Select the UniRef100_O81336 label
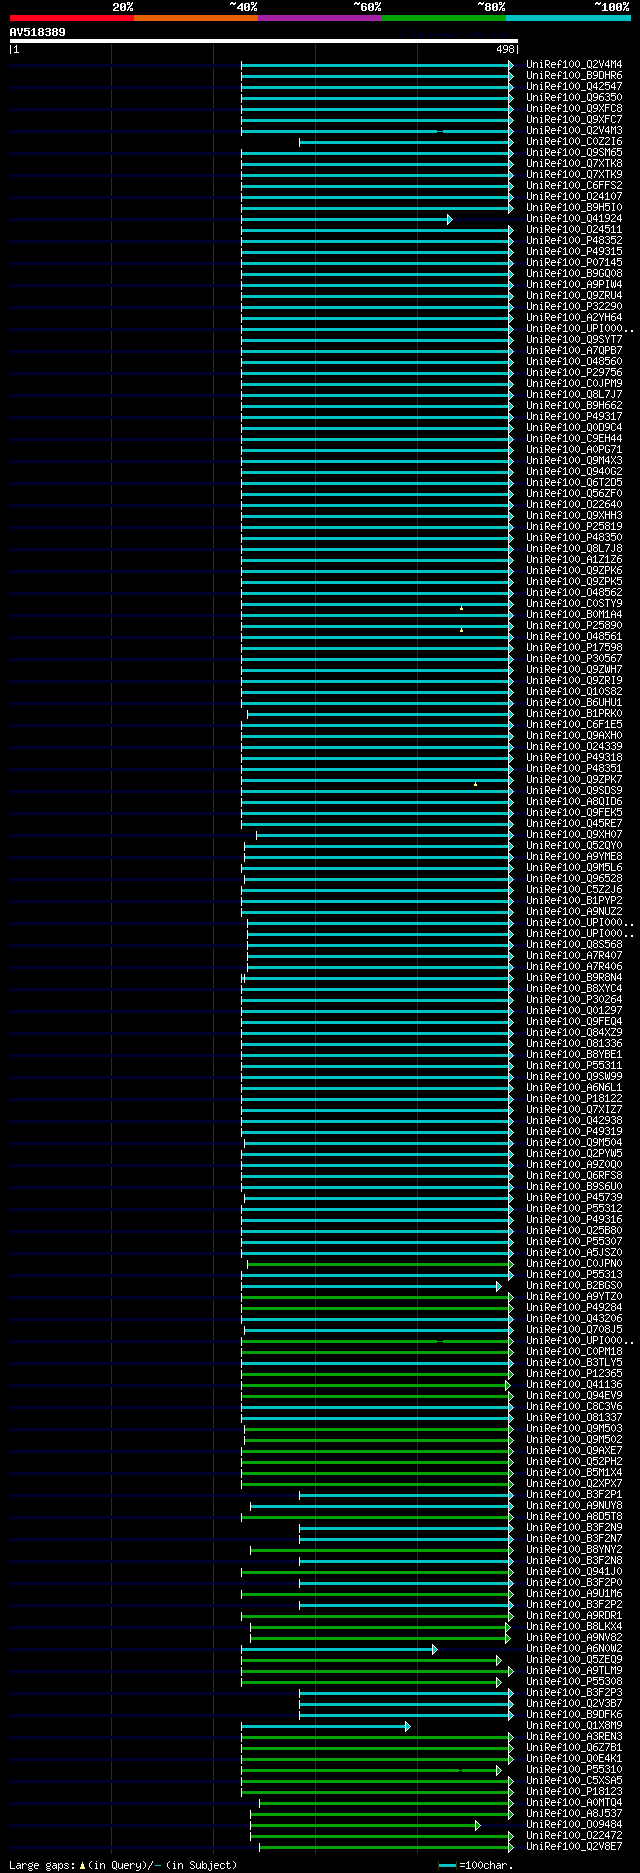 [x=574, y=1044]
